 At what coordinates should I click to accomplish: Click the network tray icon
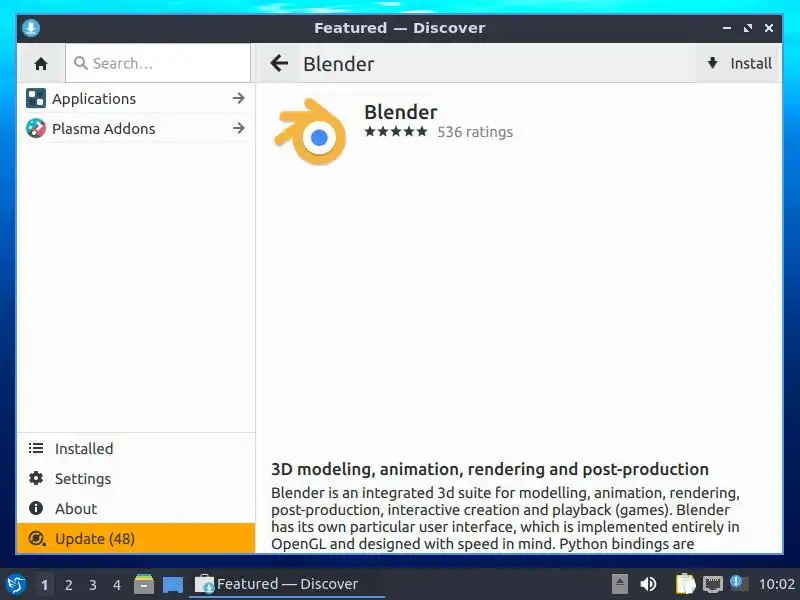[x=712, y=584]
